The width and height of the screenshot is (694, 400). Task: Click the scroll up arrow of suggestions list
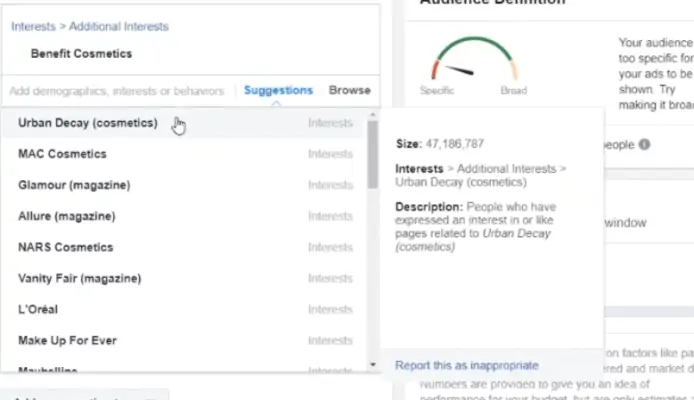click(x=373, y=115)
